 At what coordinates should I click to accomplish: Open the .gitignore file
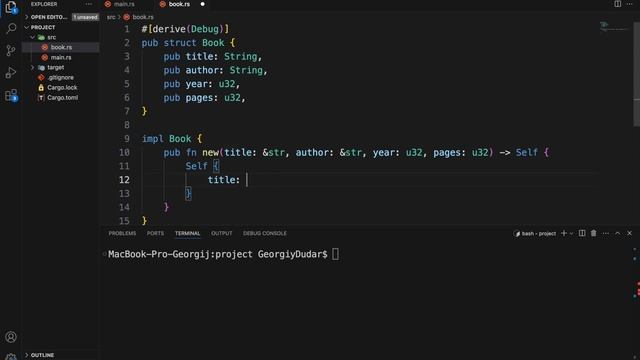pos(60,78)
